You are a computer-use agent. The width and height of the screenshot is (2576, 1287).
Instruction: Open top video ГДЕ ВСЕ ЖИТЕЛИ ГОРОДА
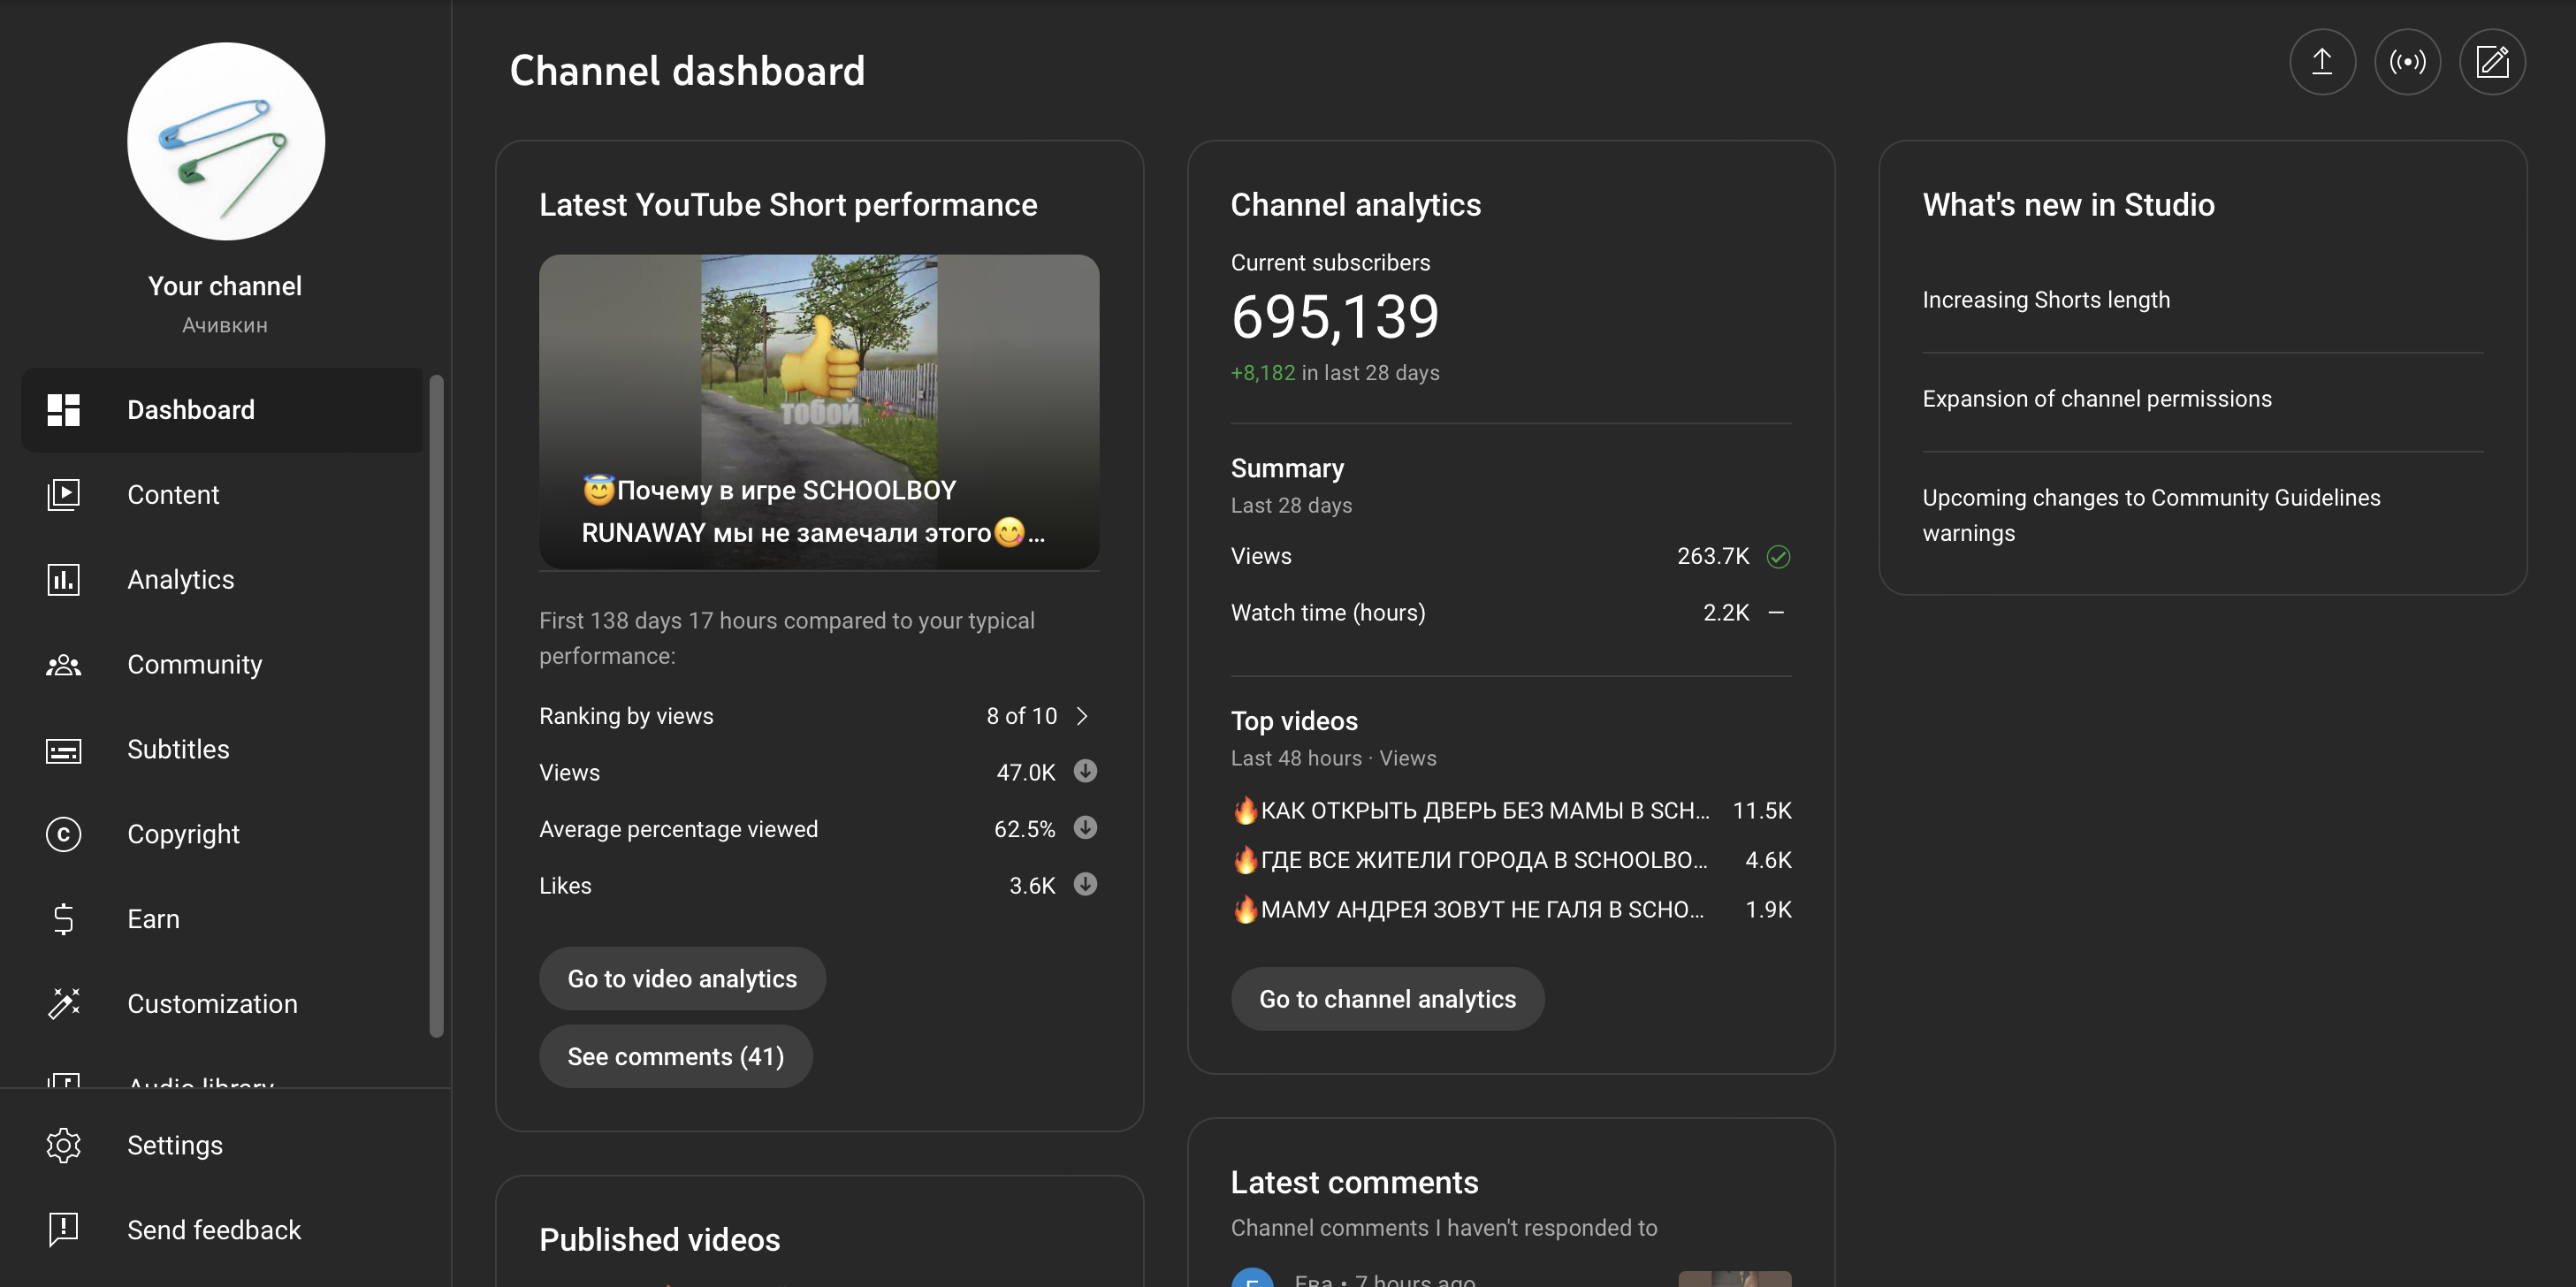pos(1470,860)
